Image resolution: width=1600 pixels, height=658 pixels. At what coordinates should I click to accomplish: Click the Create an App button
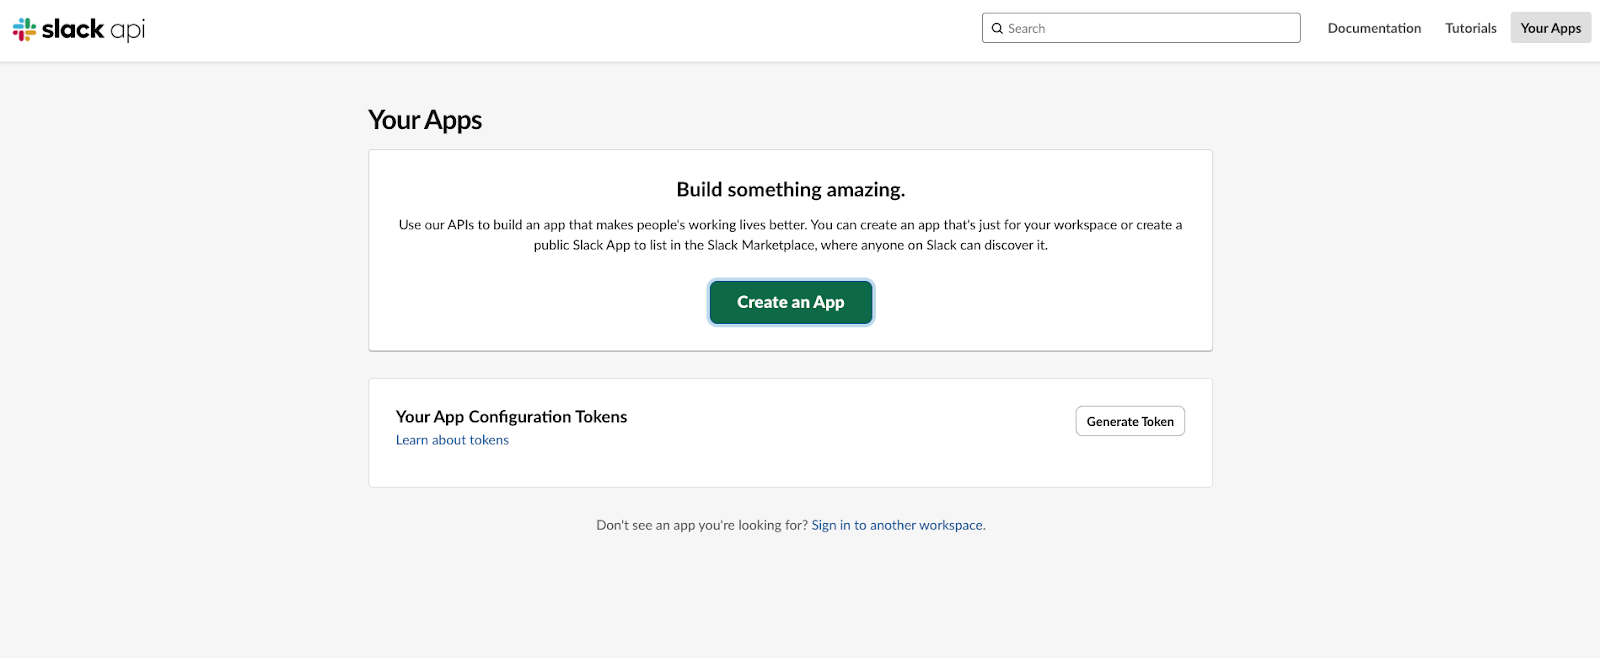[791, 302]
